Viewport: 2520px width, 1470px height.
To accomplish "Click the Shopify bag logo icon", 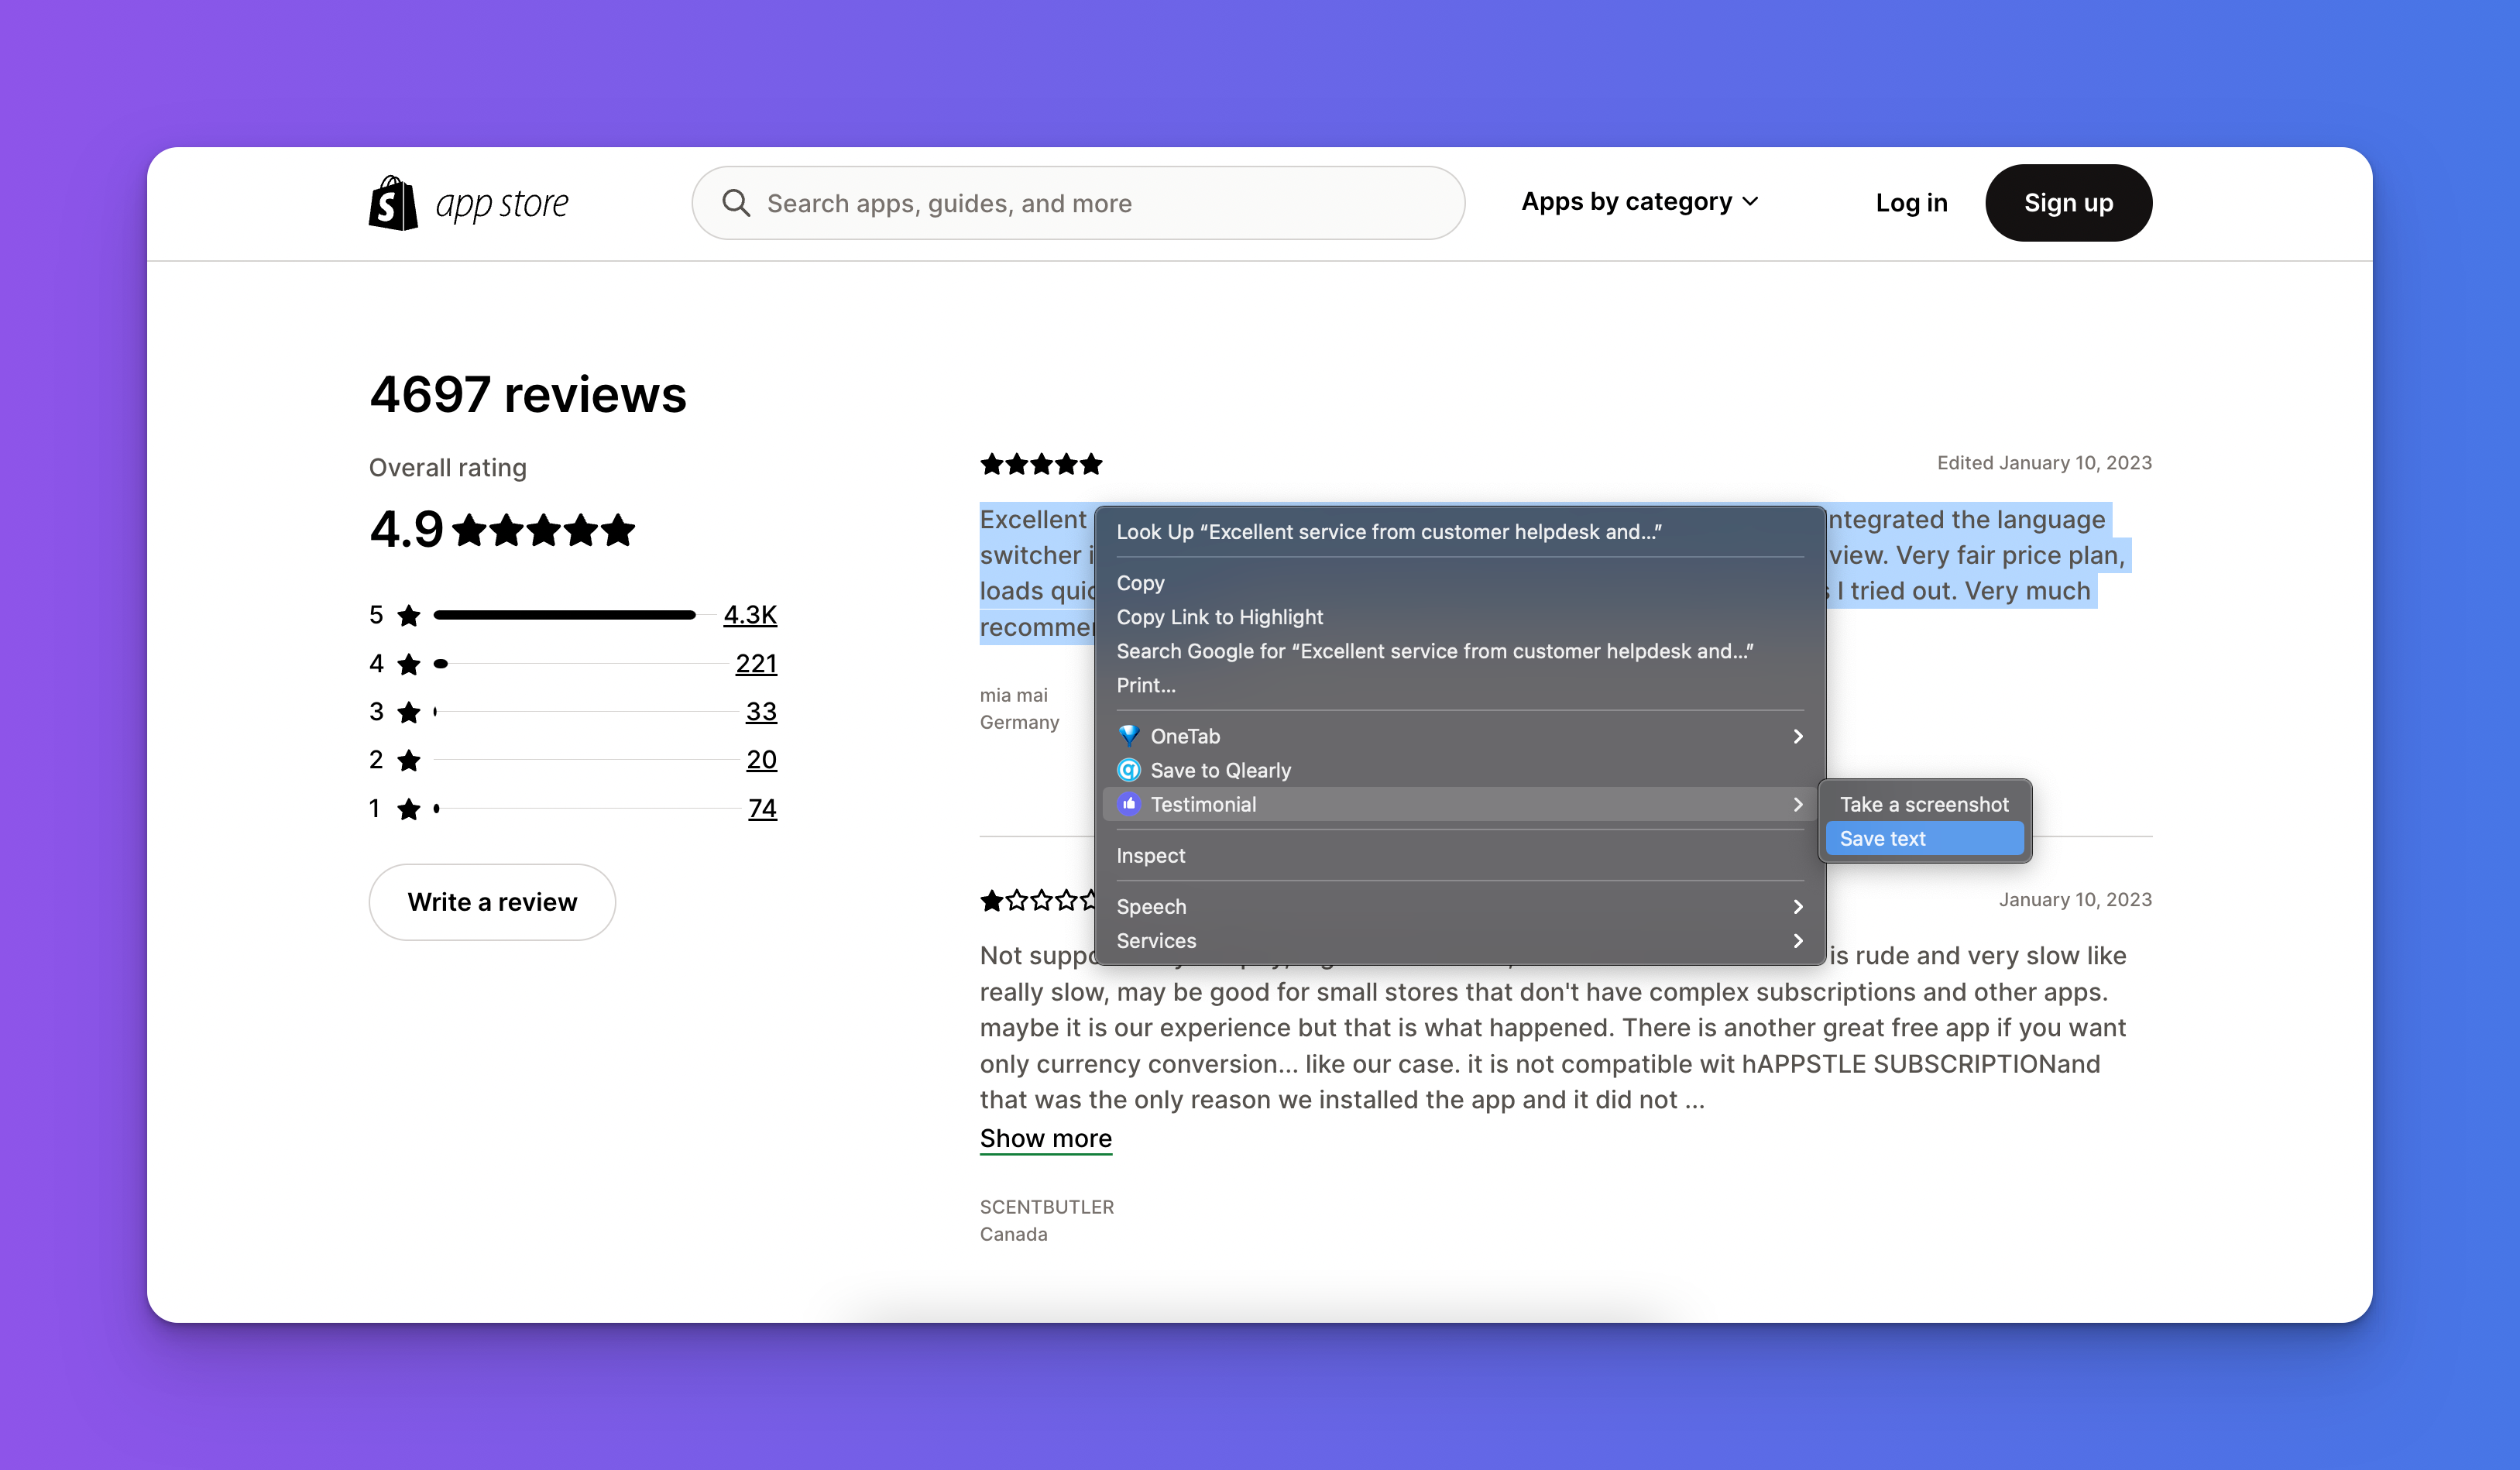I will [x=393, y=203].
